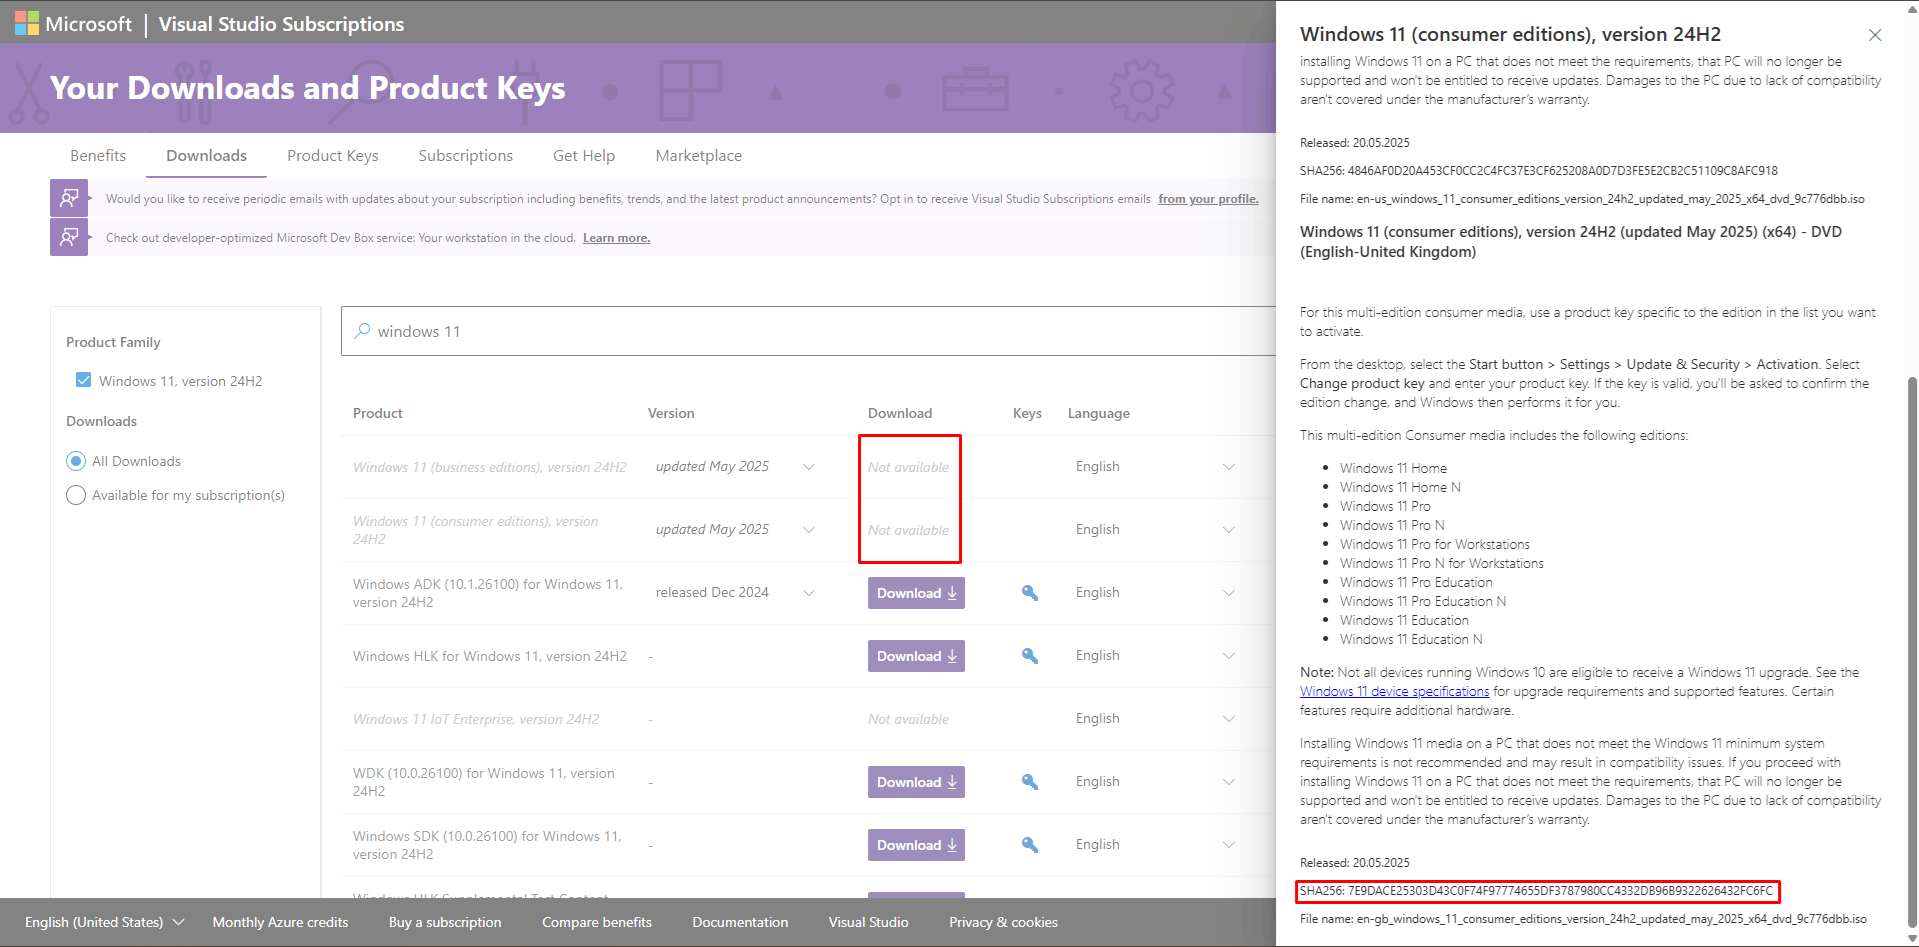
Task: Click the Download column header
Action: 900,413
